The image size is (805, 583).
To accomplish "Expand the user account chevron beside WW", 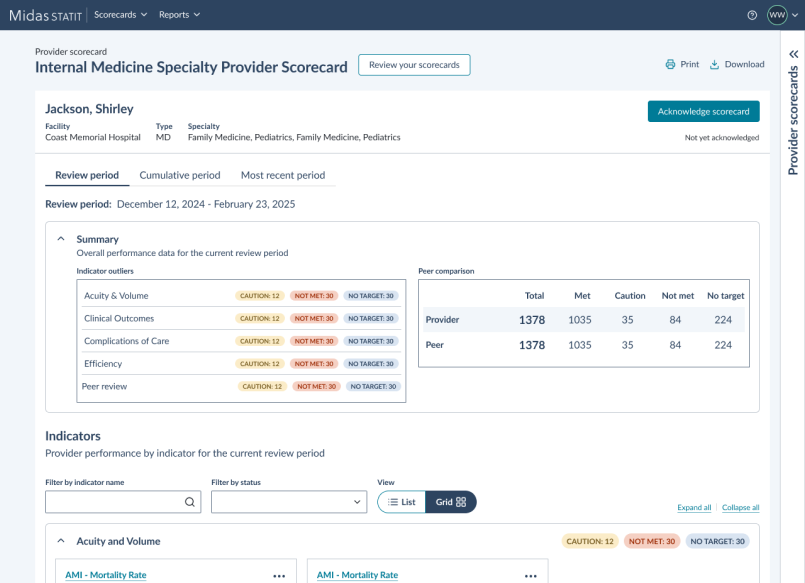I will tap(795, 15).
